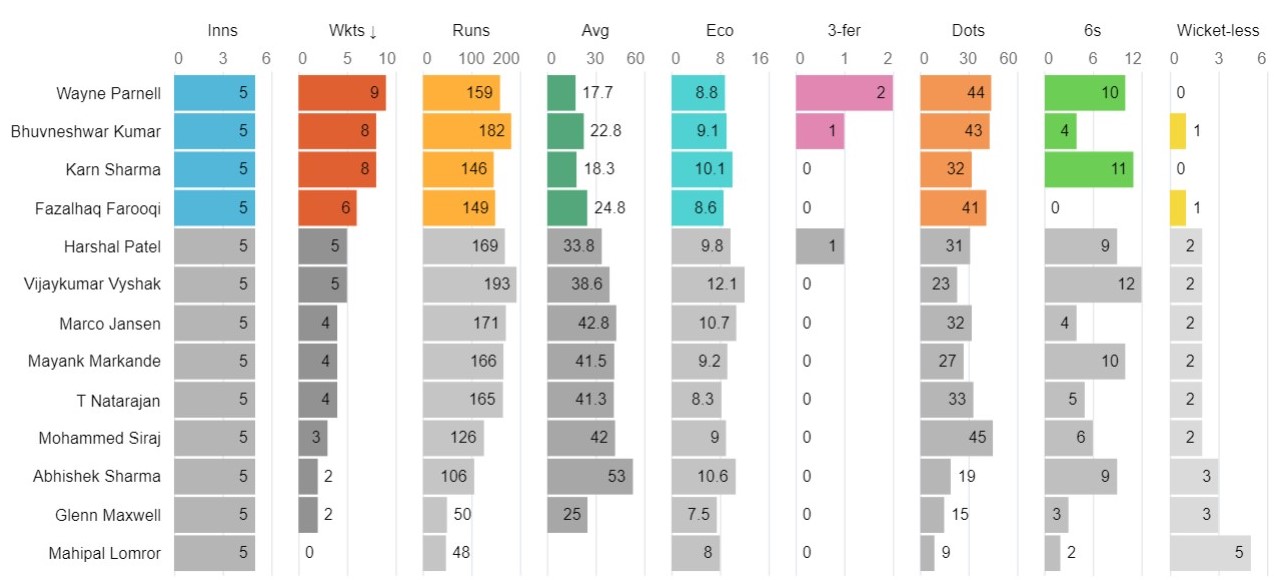Select Wayne Parnell's row label

(x=108, y=94)
